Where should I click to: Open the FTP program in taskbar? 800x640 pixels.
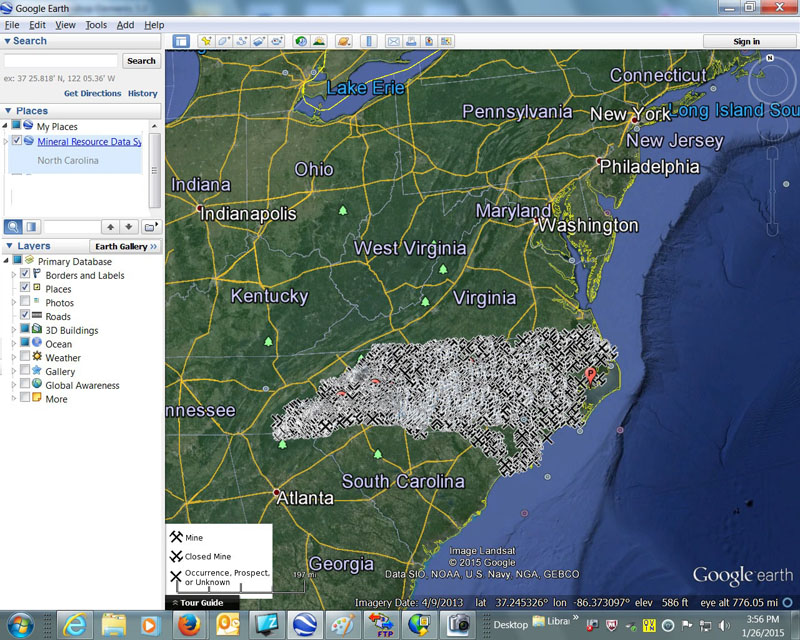coord(381,625)
